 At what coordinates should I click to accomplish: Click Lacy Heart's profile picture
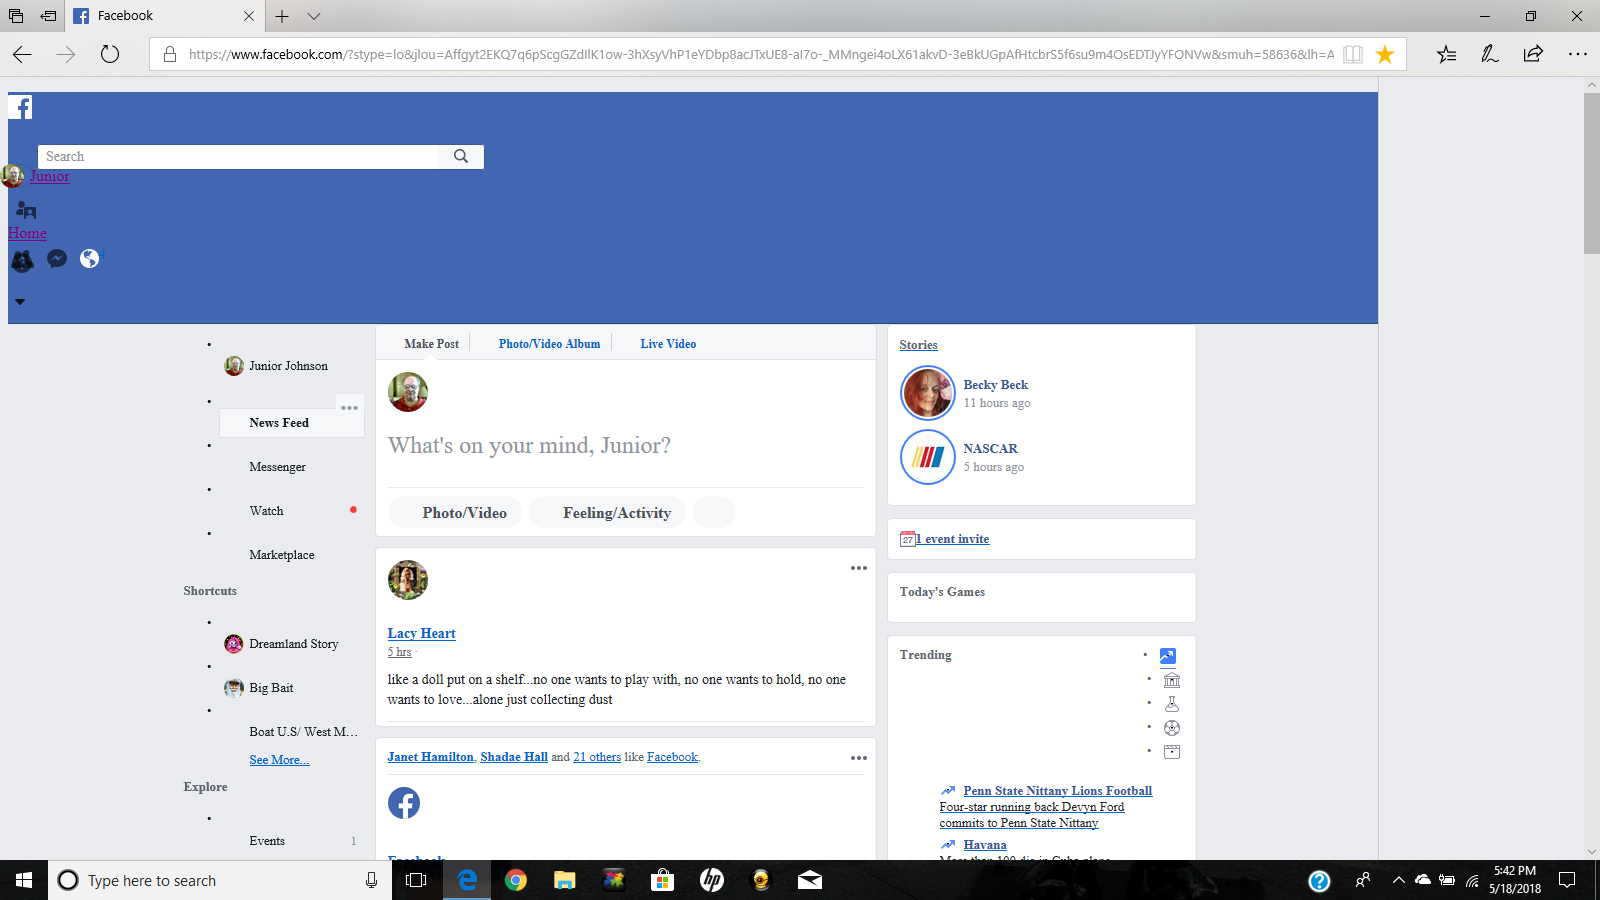pyautogui.click(x=408, y=580)
